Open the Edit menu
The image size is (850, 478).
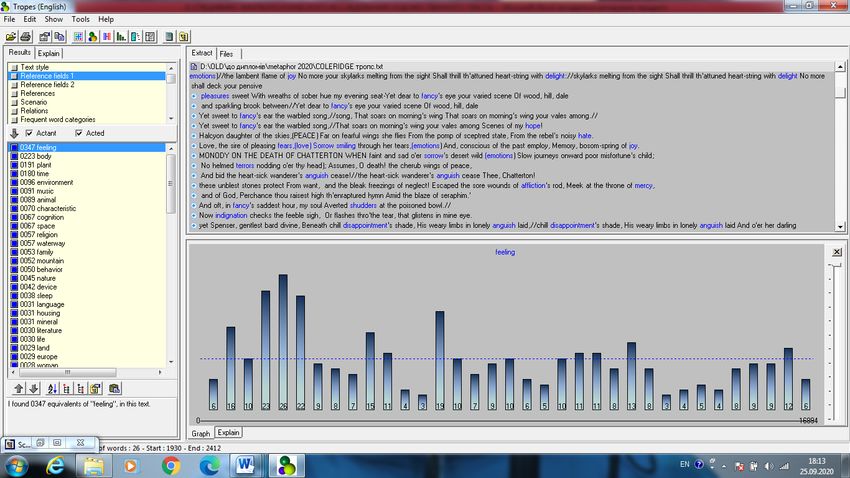tap(30, 19)
